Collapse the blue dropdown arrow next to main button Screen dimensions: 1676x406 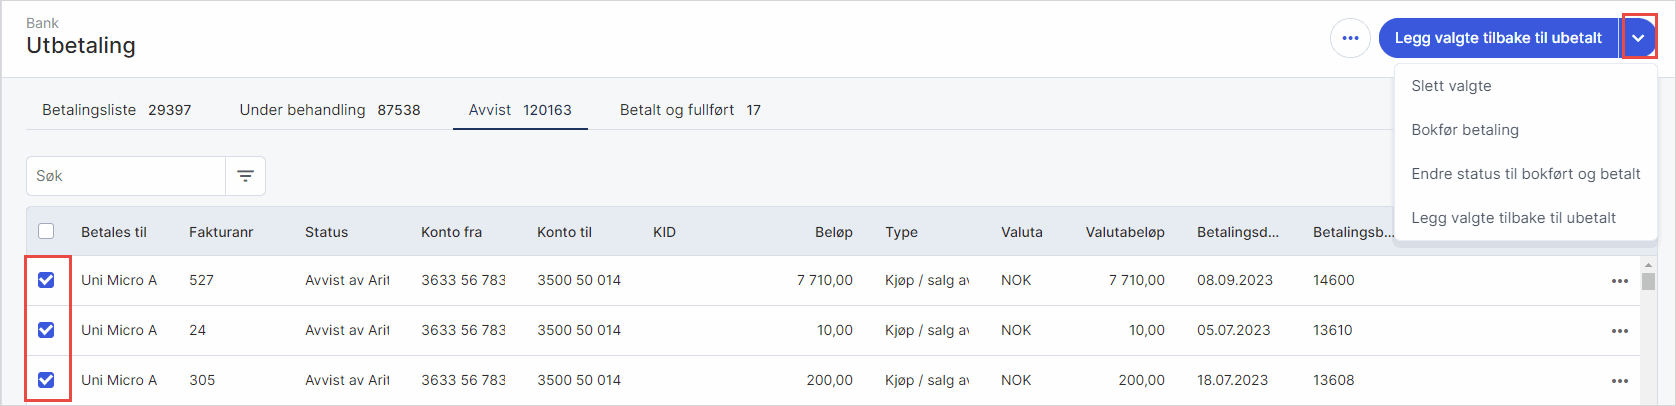[x=1638, y=38]
